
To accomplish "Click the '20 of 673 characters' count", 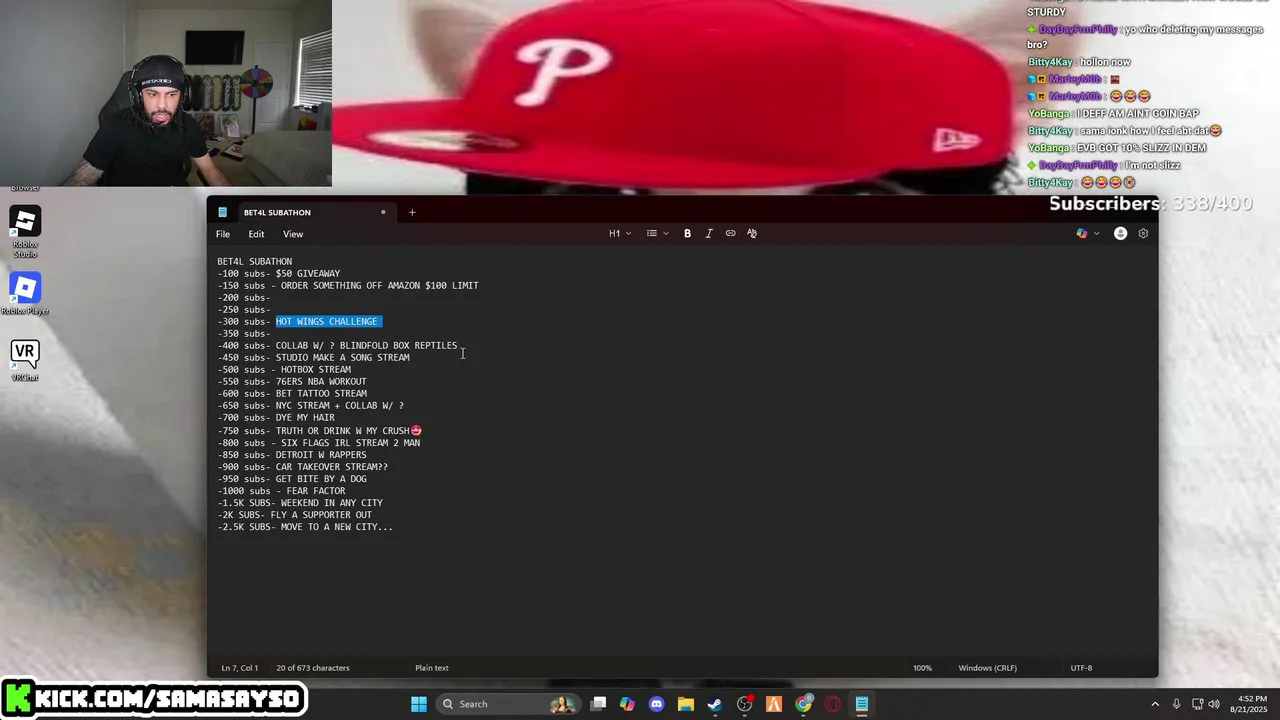I will click(x=313, y=668).
